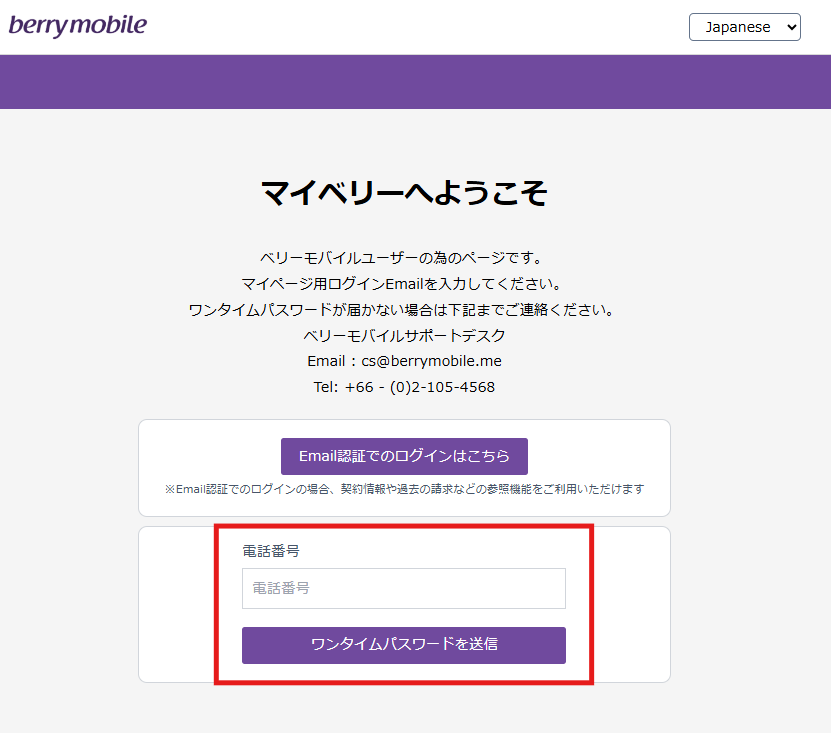831x733 pixels.
Task: Click the berrymobile logo
Action: tap(78, 25)
